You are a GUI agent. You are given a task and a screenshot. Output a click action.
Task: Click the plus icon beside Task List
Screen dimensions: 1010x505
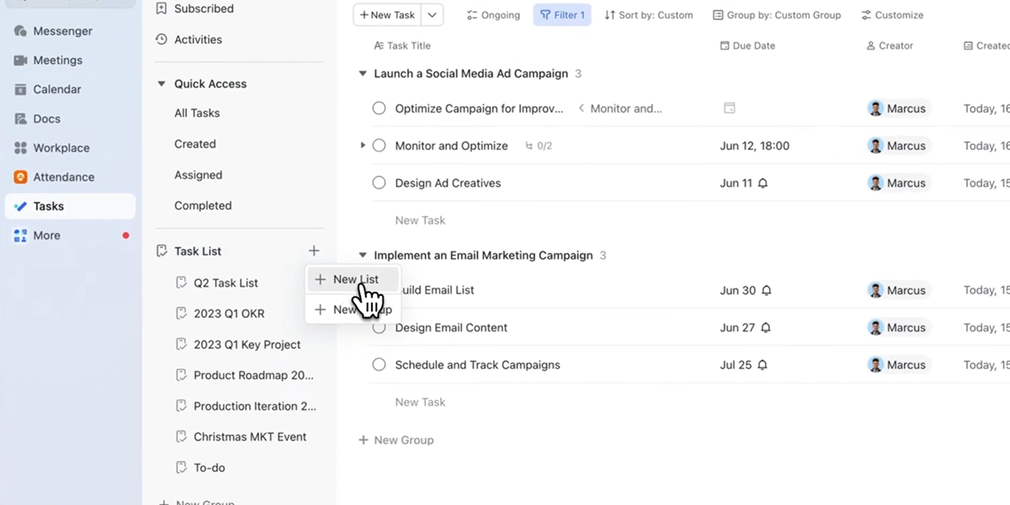tap(314, 251)
